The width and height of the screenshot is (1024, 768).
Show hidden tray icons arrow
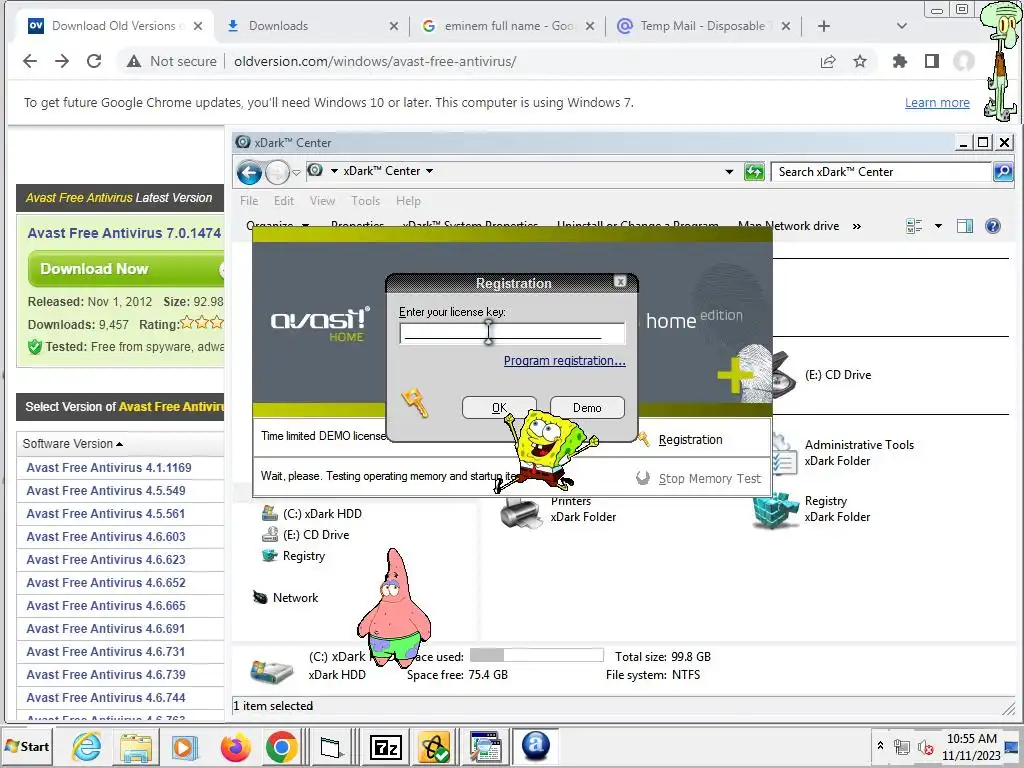pyautogui.click(x=880, y=745)
